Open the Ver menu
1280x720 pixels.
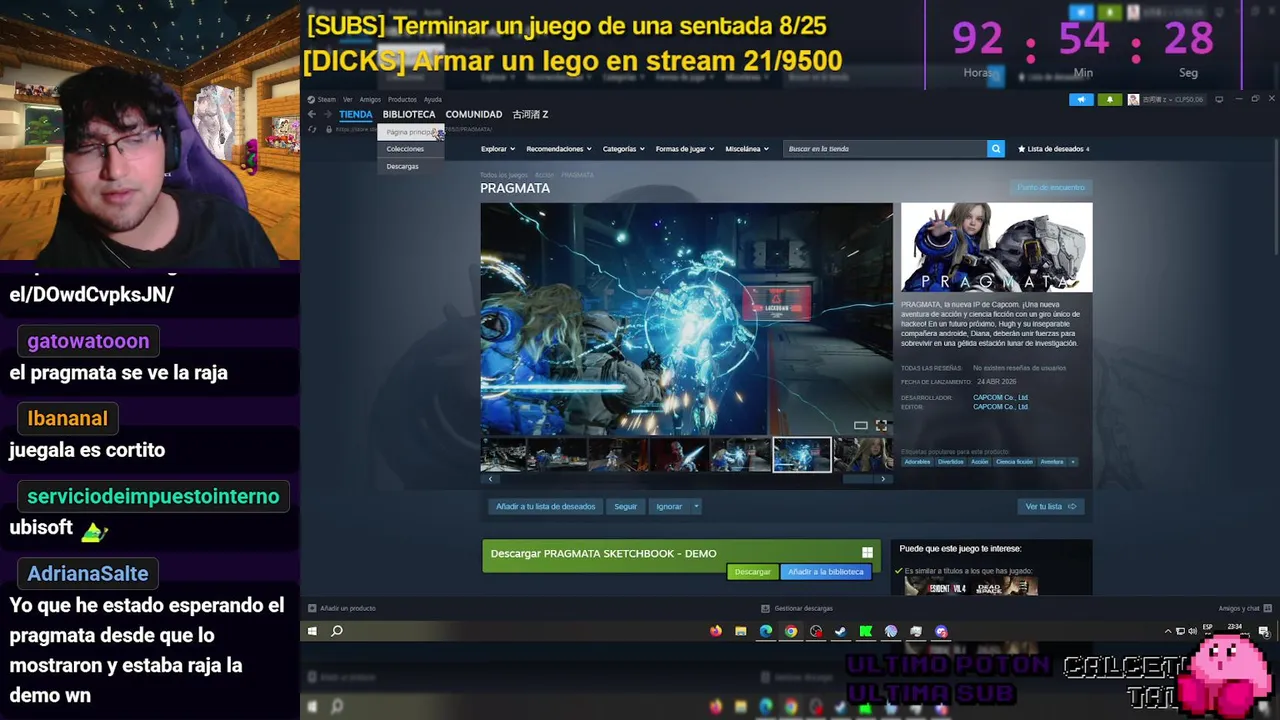(347, 99)
